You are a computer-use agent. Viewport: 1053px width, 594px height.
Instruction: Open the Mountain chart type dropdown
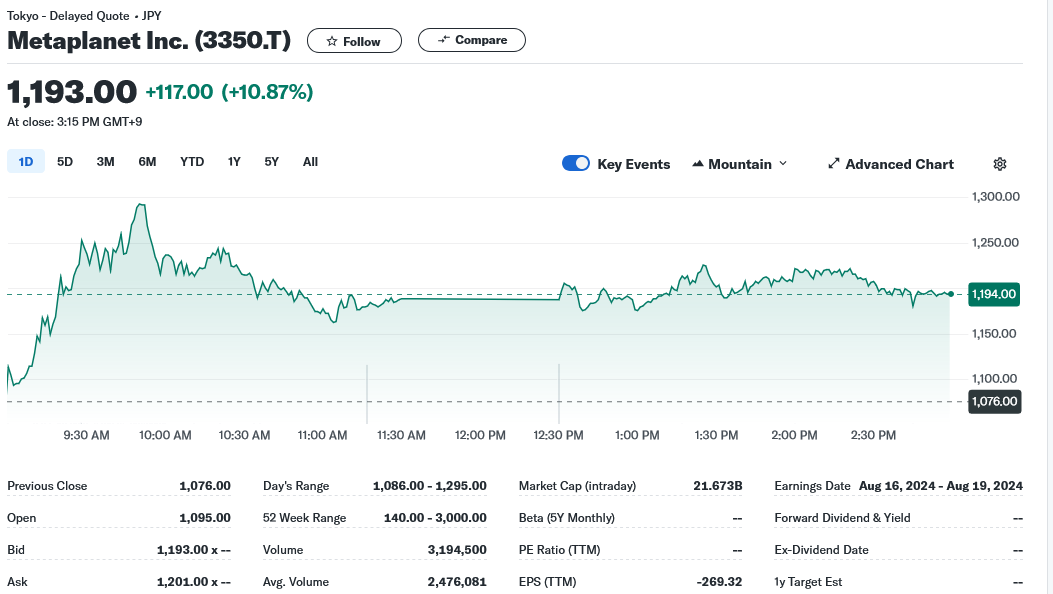(739, 164)
